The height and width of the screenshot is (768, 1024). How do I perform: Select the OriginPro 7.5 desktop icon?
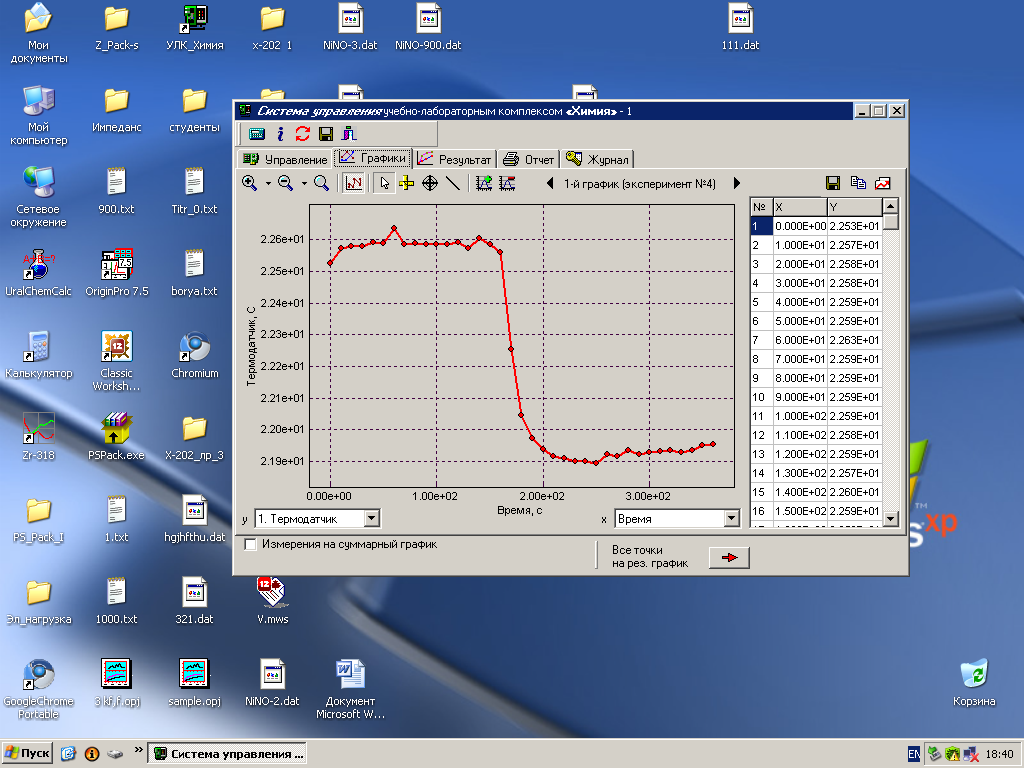point(117,272)
